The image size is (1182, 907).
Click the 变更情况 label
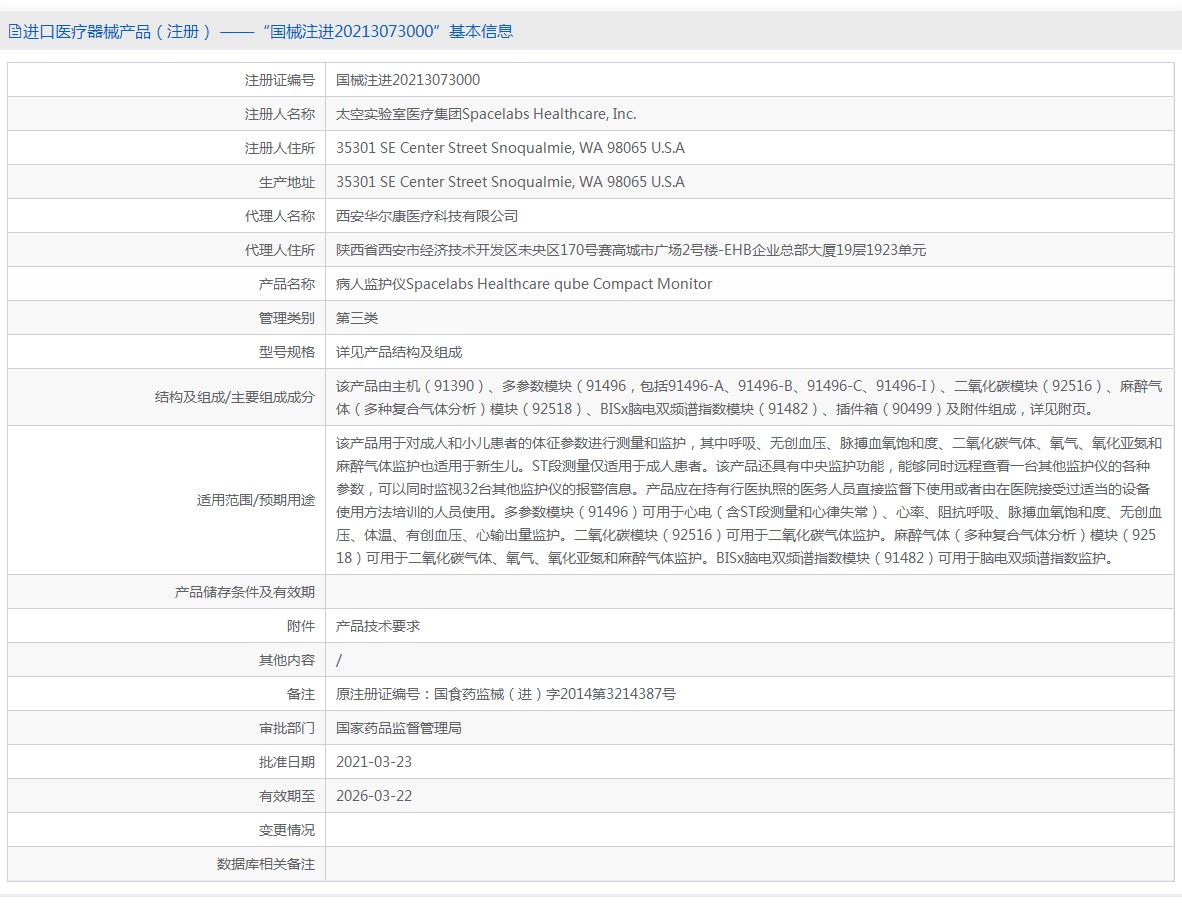tap(286, 829)
